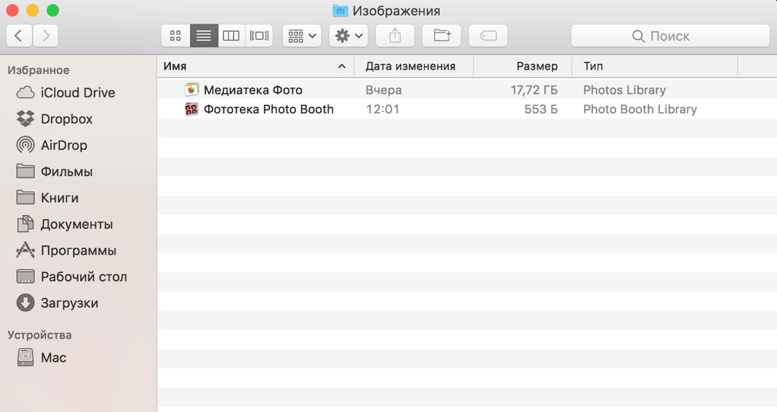Click the Edit Tags toolbar button

(x=488, y=36)
